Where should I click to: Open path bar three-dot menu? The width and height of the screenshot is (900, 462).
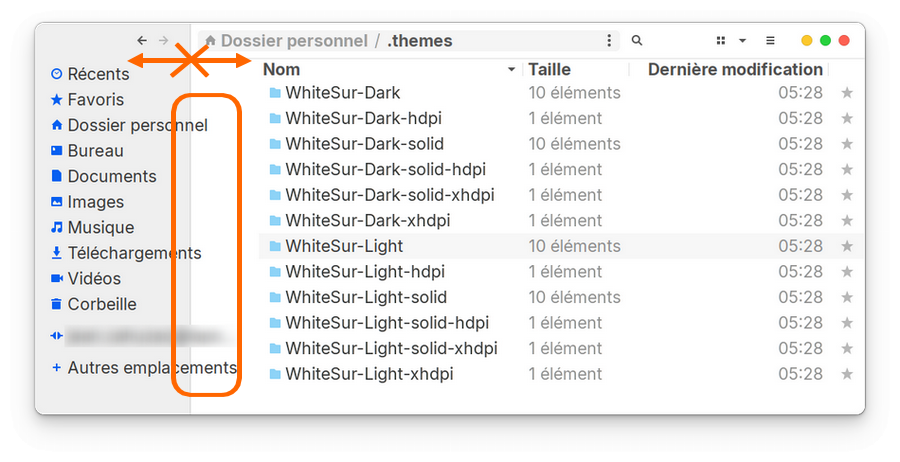tap(609, 41)
